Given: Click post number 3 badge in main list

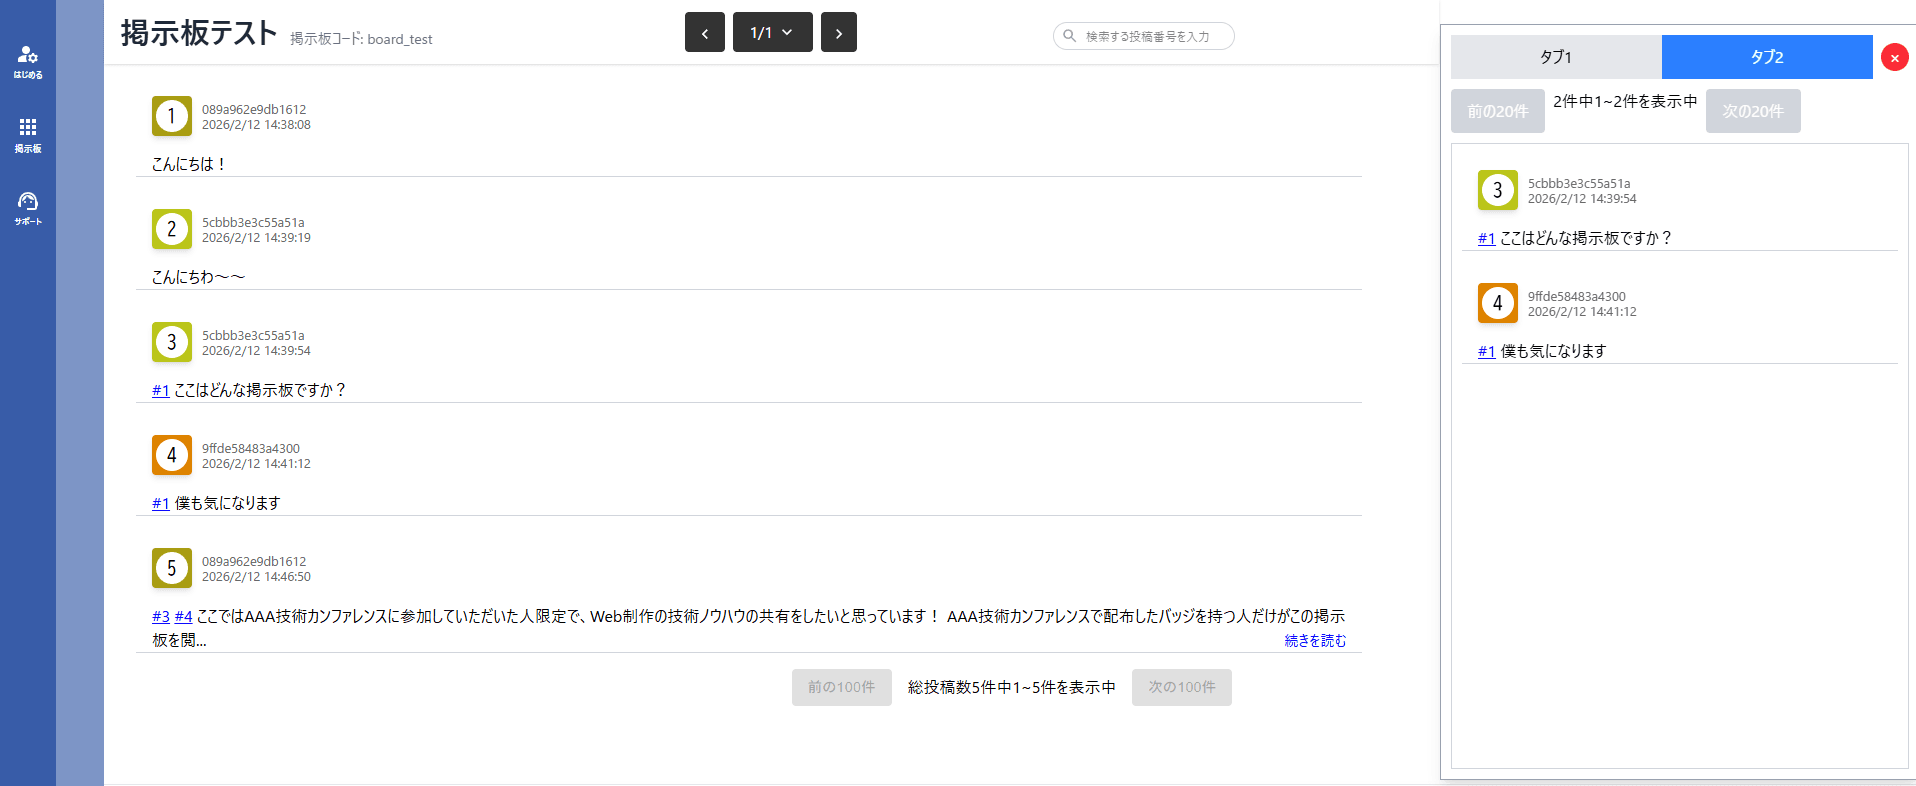Looking at the screenshot, I should (x=172, y=342).
